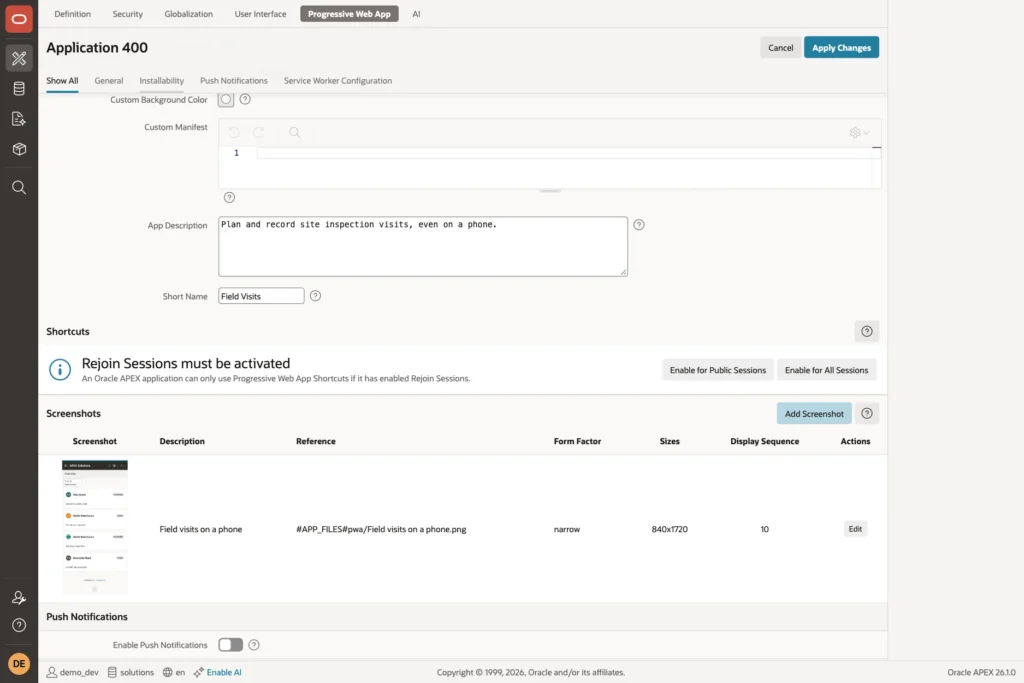Click find icon in Custom Manifest editor

pos(295,132)
